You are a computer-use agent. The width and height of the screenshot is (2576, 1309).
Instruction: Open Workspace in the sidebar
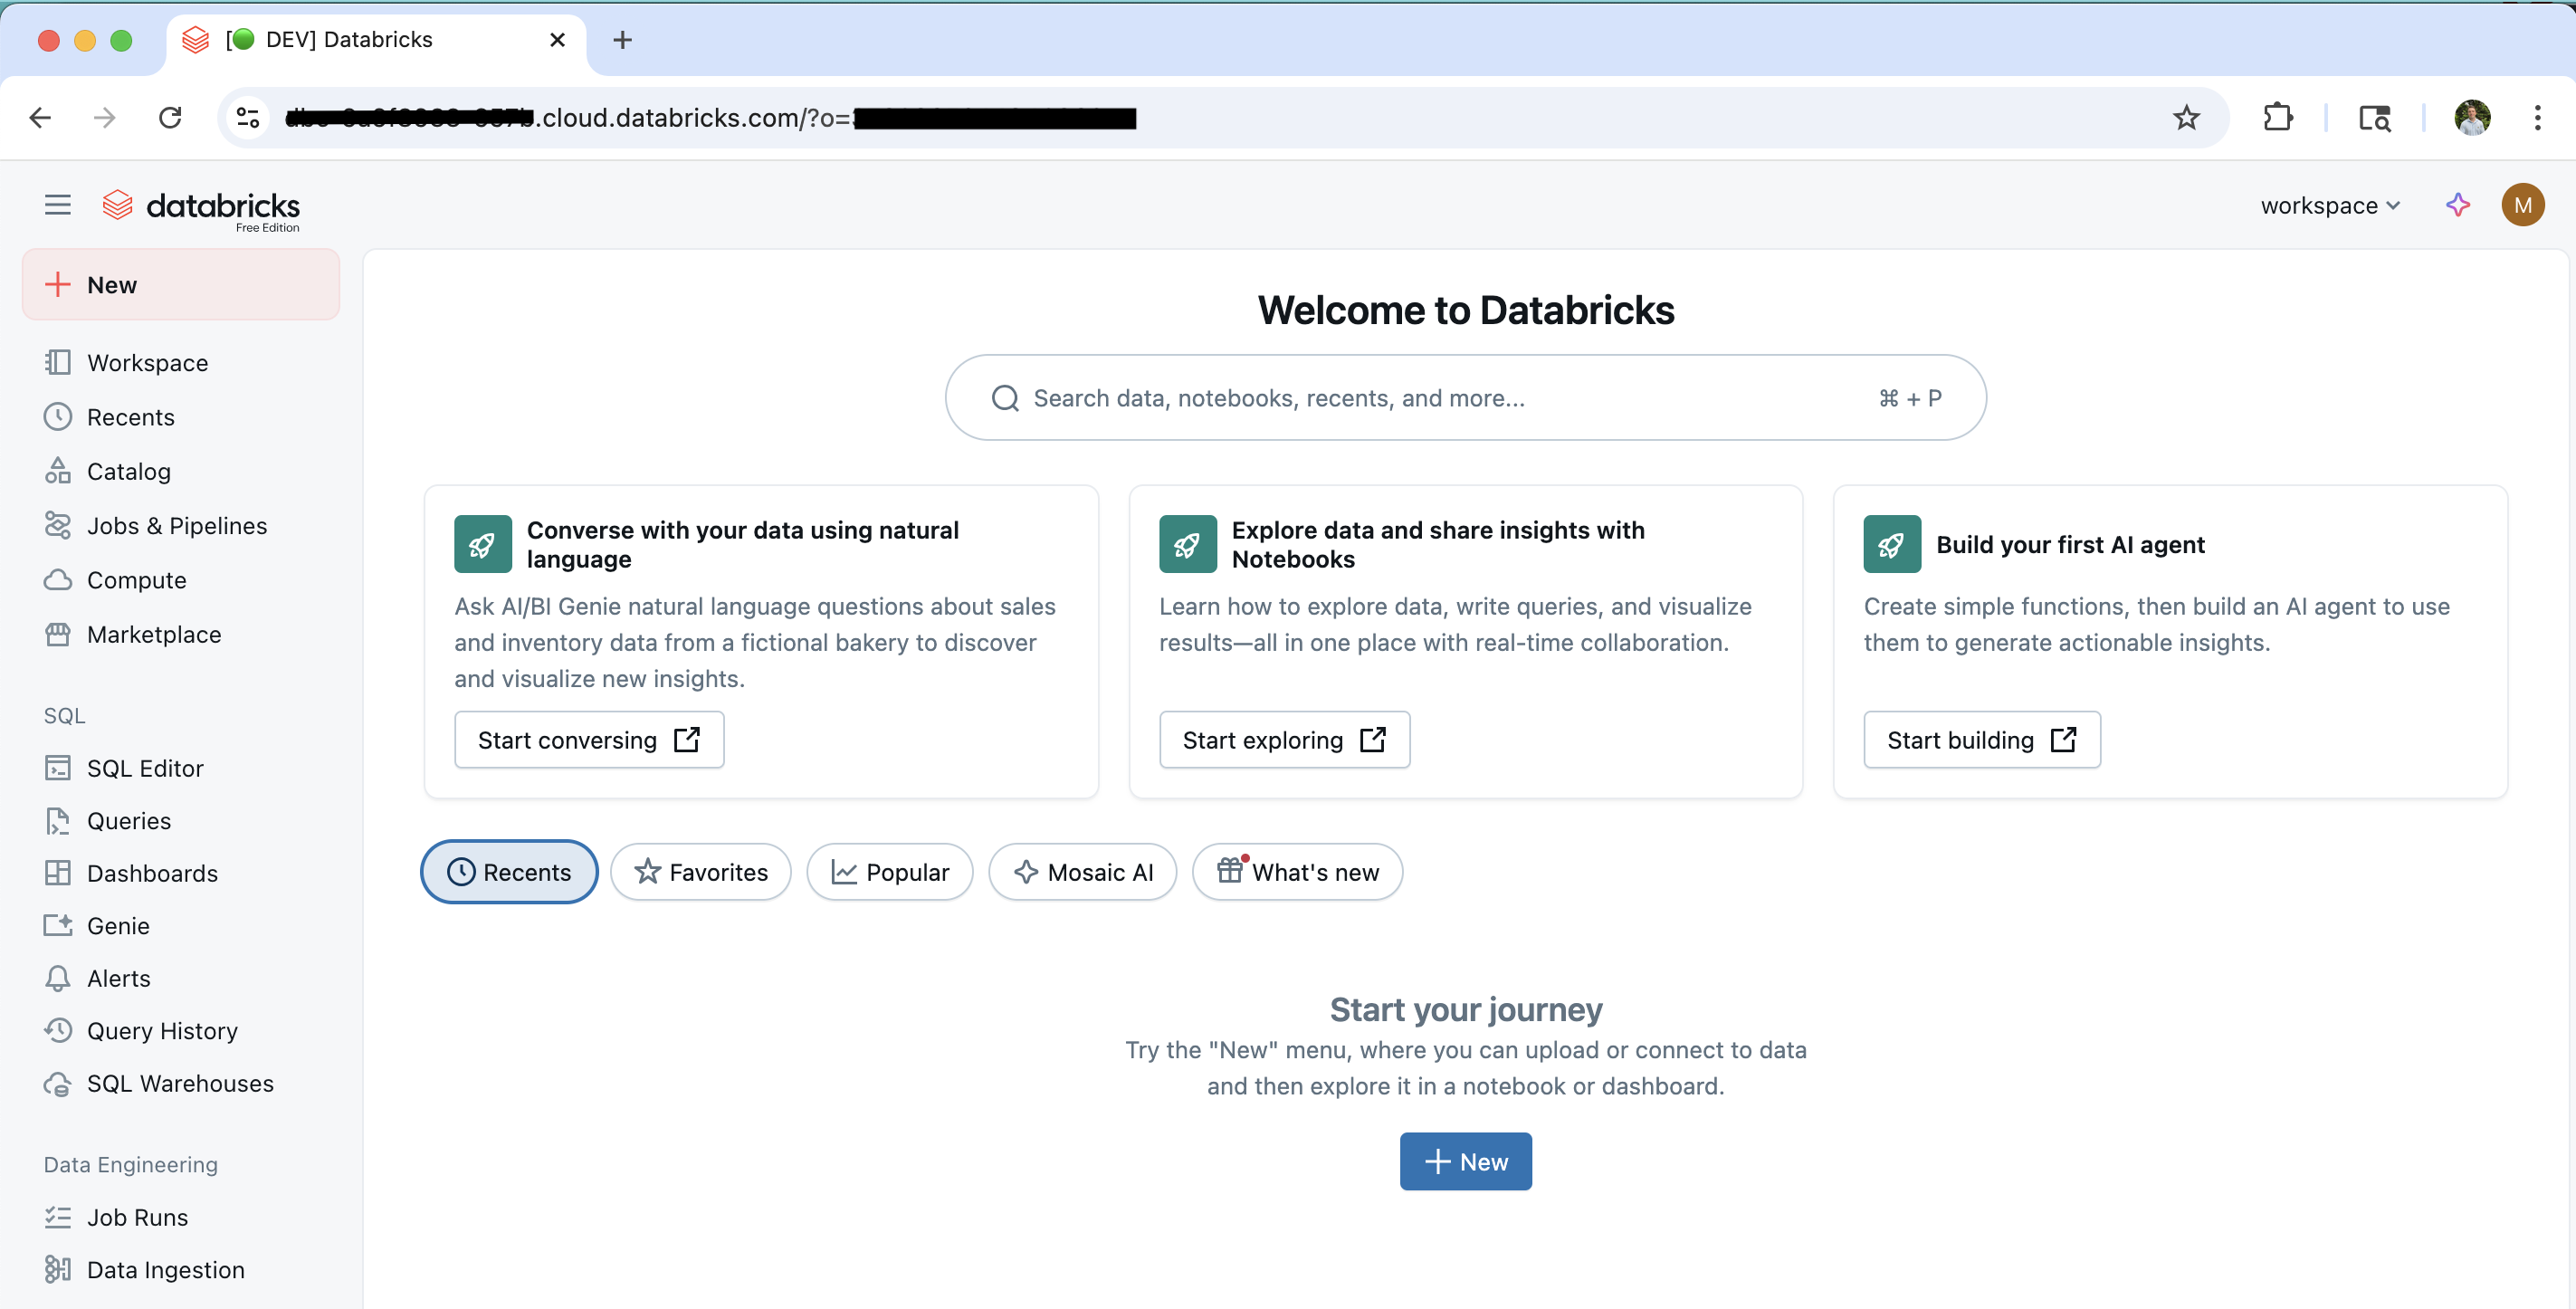(181, 363)
